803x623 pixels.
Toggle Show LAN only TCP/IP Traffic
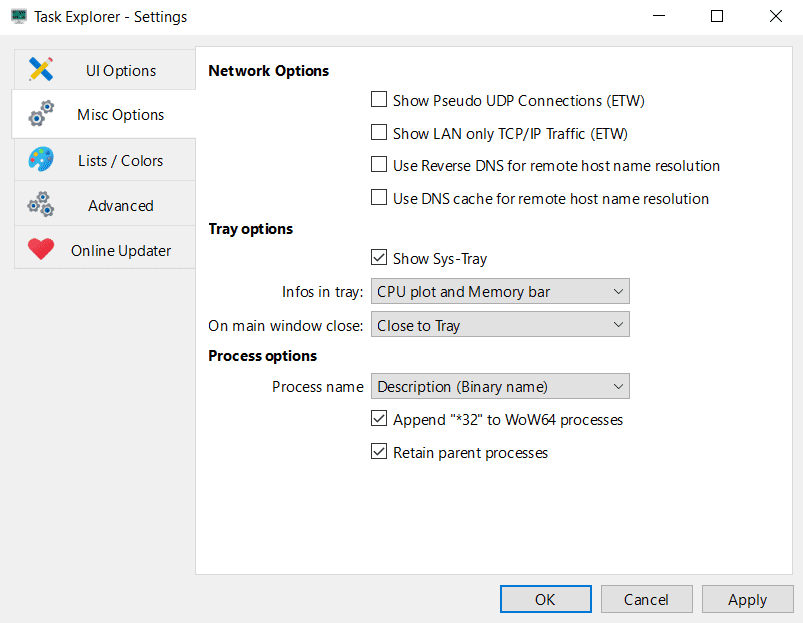click(379, 133)
